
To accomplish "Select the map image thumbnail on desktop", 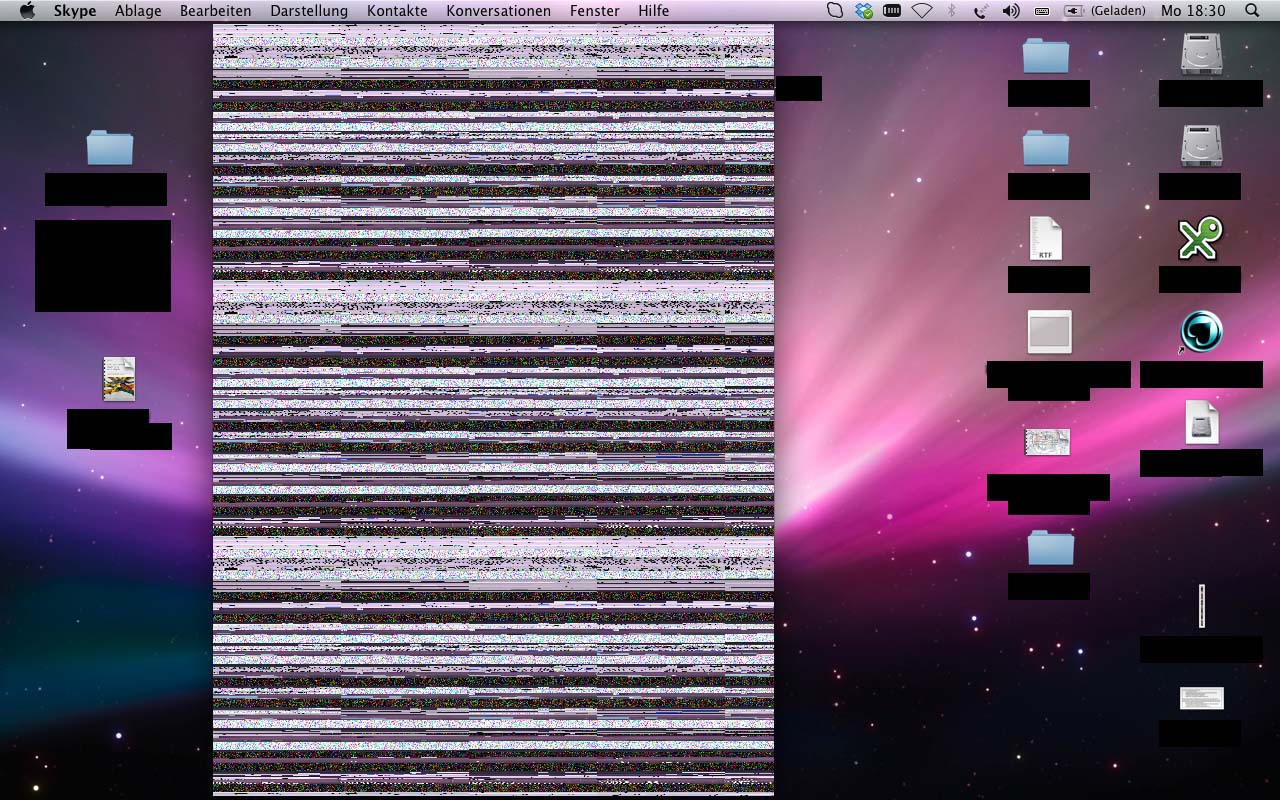I will point(1047,441).
